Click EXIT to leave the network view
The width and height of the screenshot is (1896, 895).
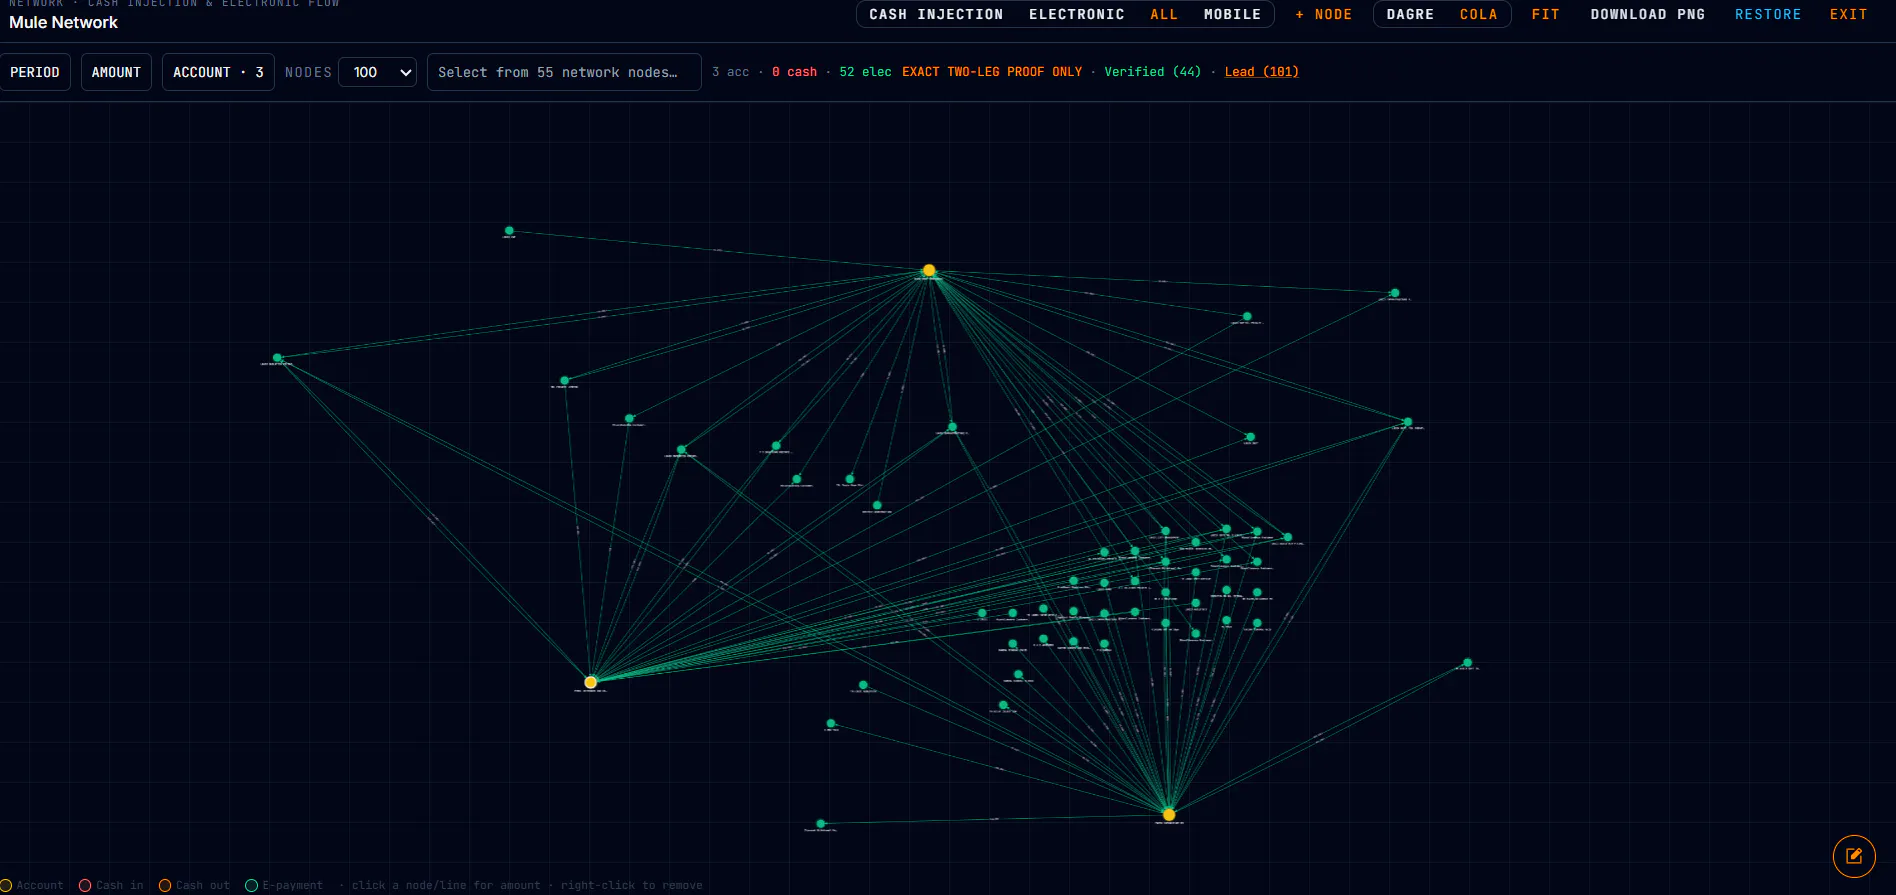[x=1848, y=14]
